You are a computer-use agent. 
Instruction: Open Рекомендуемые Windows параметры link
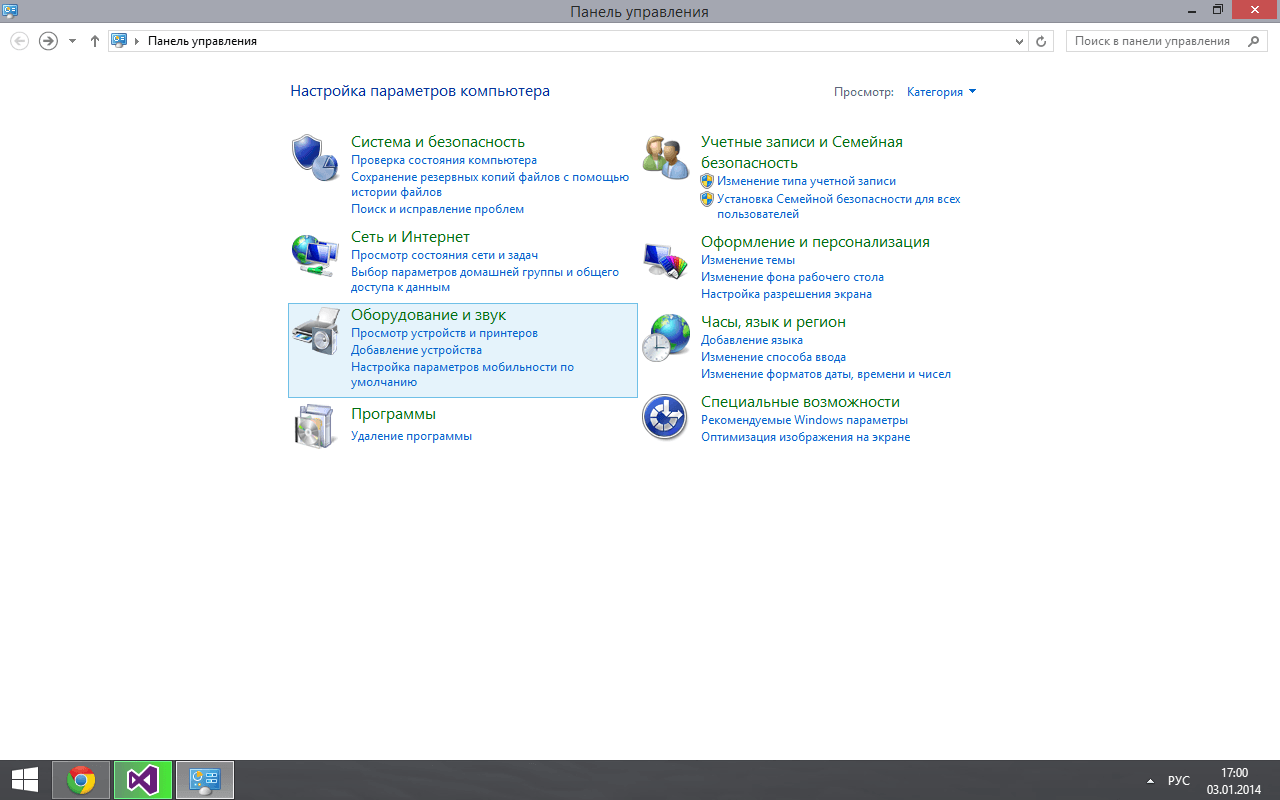pos(804,420)
